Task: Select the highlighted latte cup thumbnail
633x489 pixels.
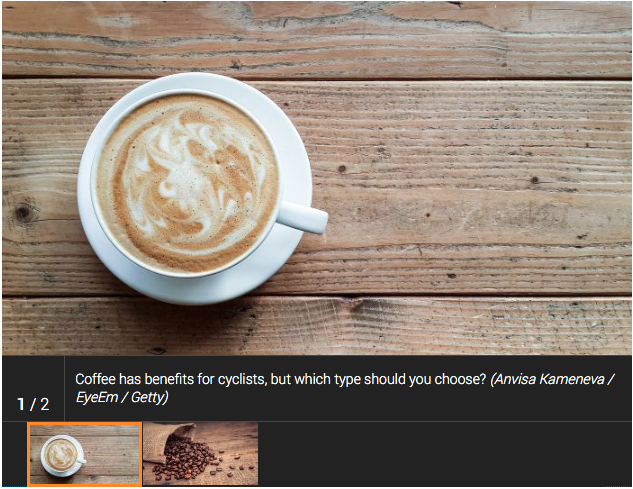Action: coord(85,454)
